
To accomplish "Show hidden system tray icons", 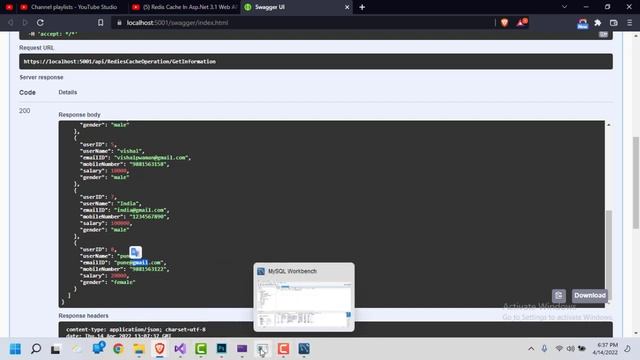I will 531,349.
